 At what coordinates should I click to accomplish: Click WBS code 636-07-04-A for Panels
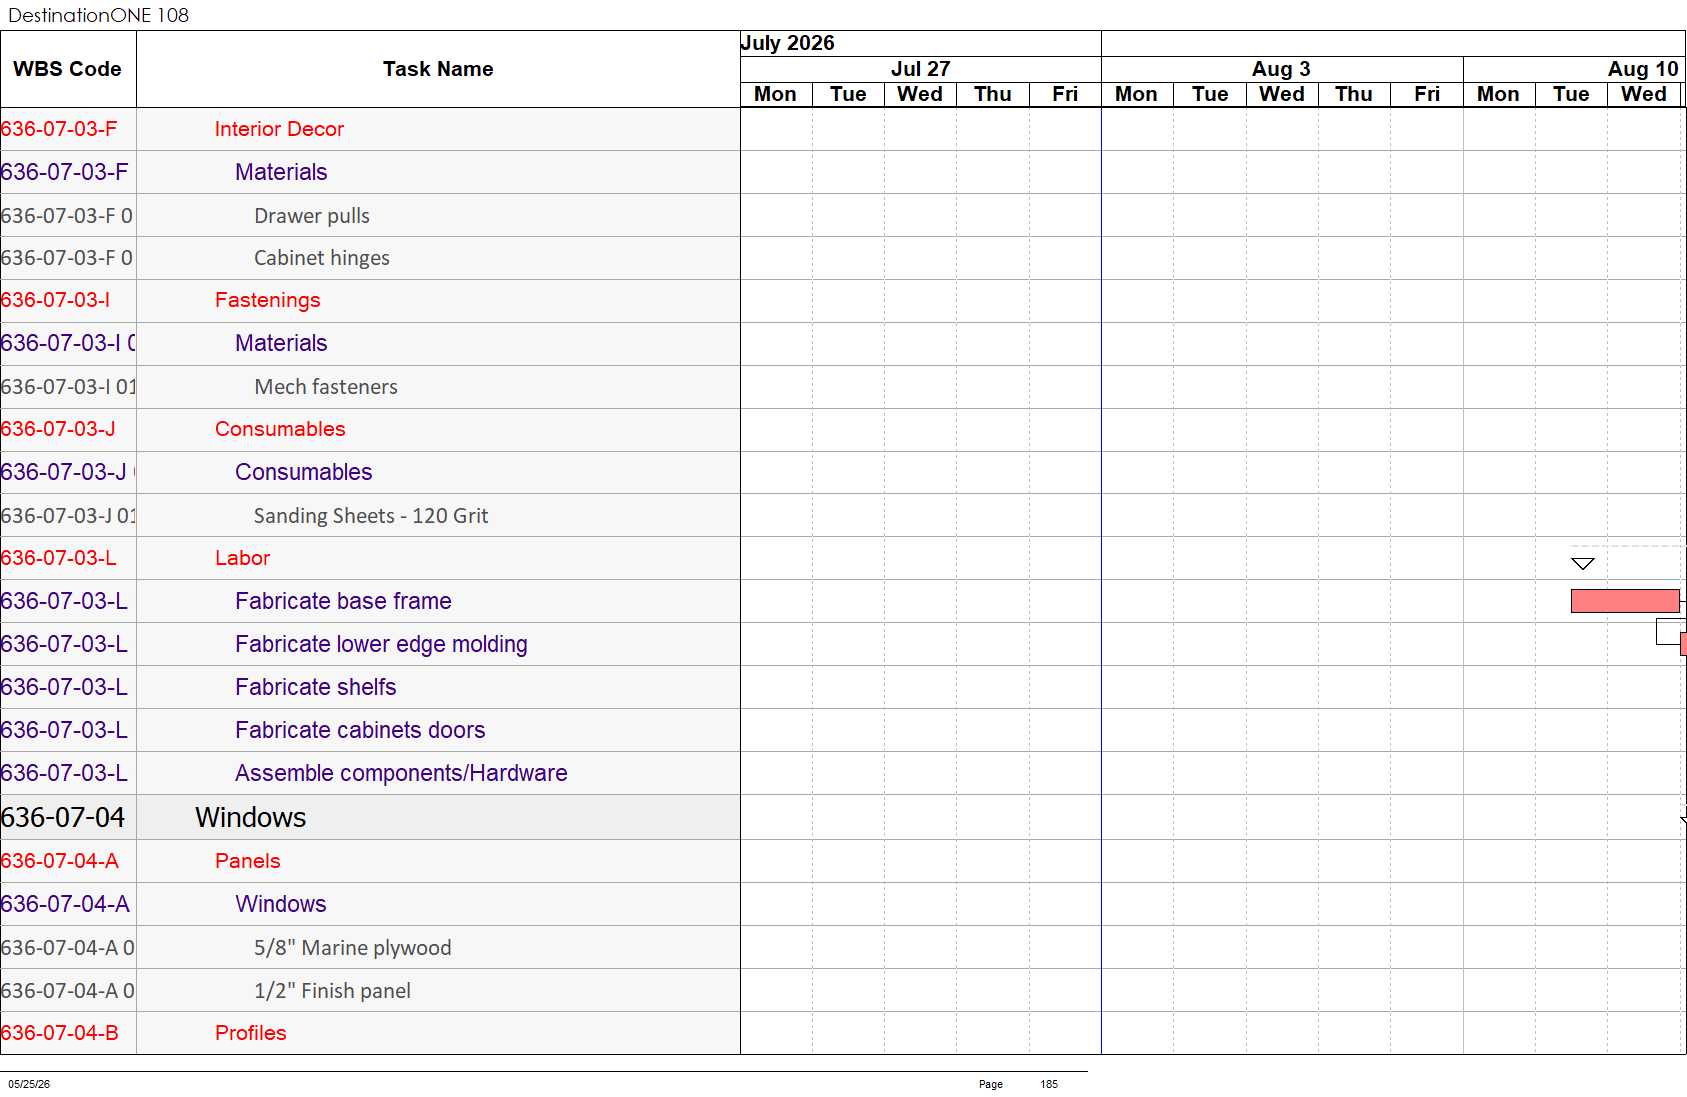click(x=60, y=861)
